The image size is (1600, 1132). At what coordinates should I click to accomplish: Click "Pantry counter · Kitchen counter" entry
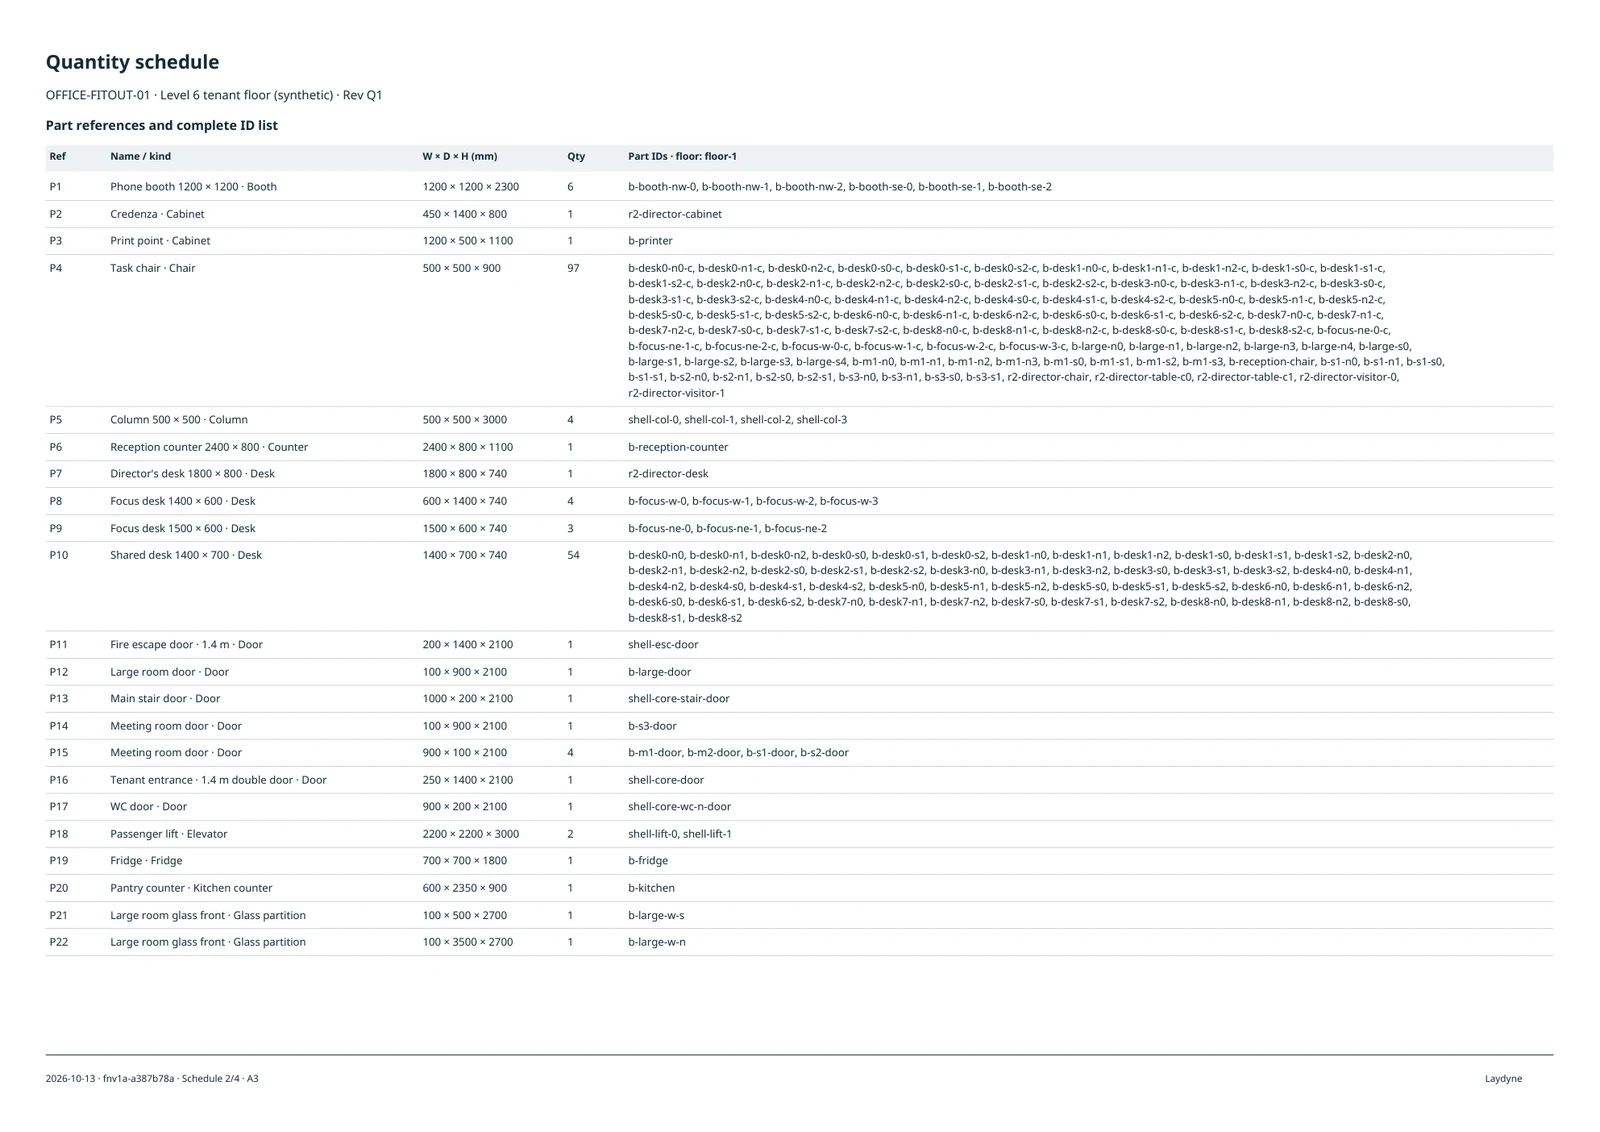click(191, 888)
